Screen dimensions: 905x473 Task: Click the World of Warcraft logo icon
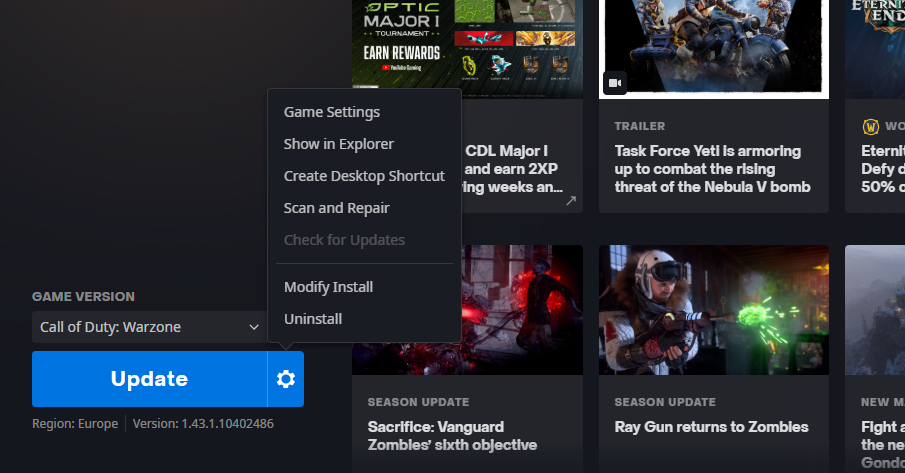(870, 126)
